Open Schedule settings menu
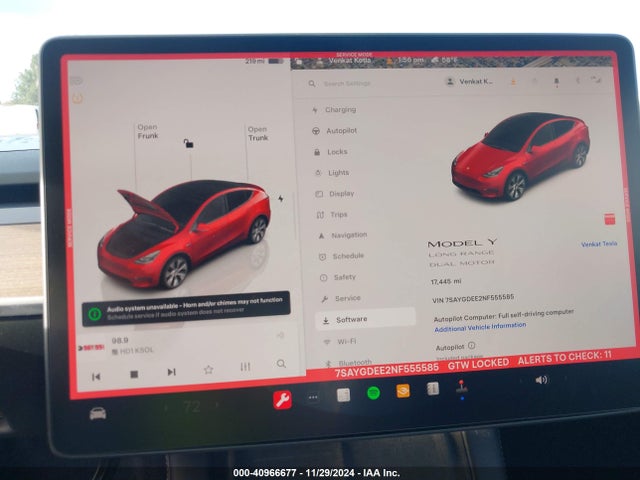 click(342, 256)
